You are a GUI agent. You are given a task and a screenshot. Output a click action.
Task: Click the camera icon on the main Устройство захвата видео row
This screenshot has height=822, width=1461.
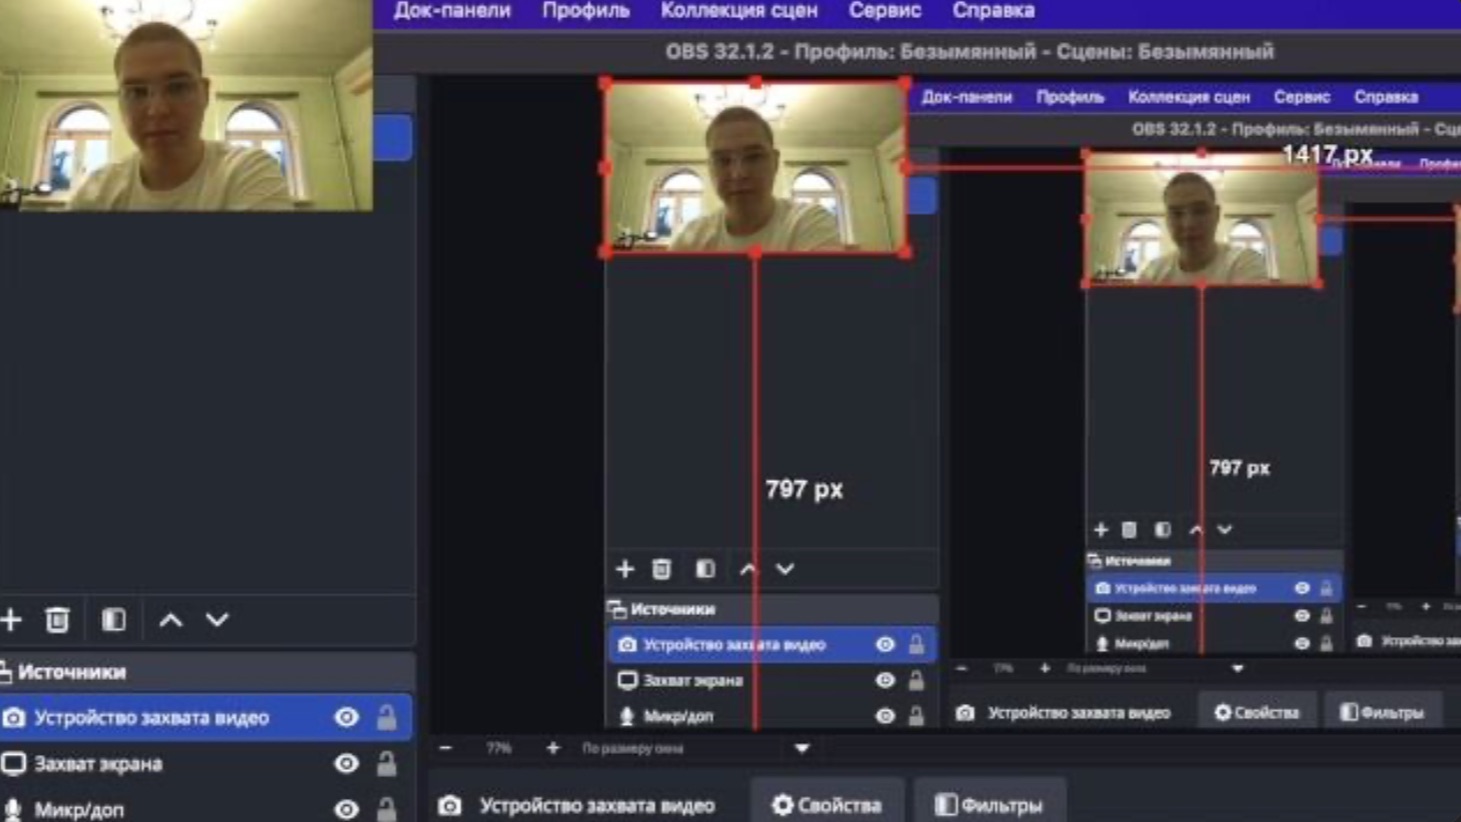14,718
